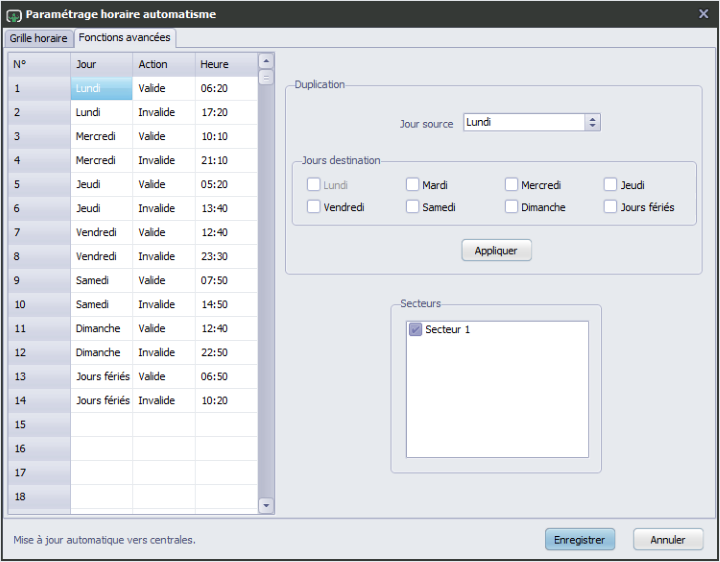Select Mercredi in row 3

(x=101, y=136)
